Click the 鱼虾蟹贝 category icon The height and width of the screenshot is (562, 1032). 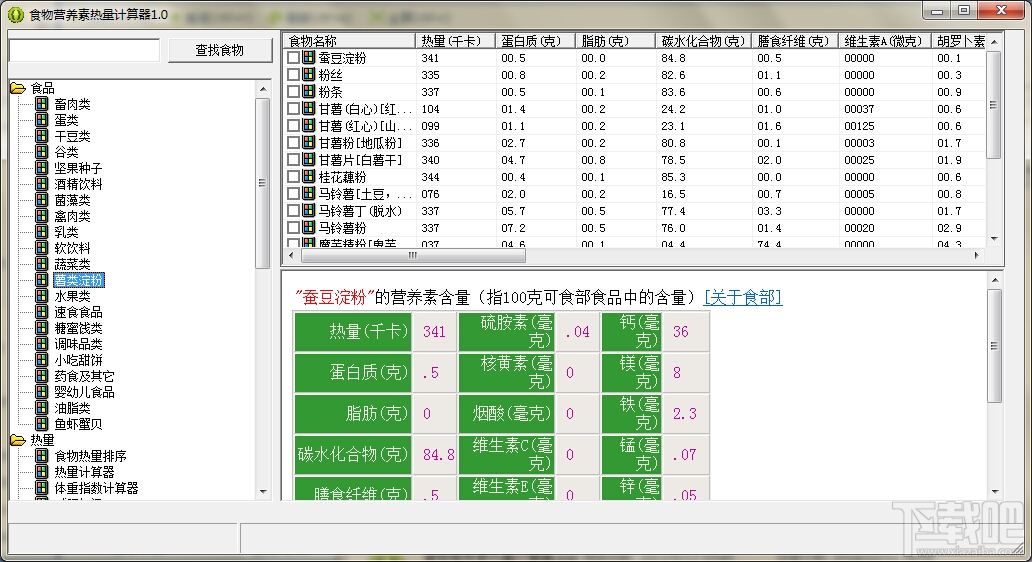(41, 424)
